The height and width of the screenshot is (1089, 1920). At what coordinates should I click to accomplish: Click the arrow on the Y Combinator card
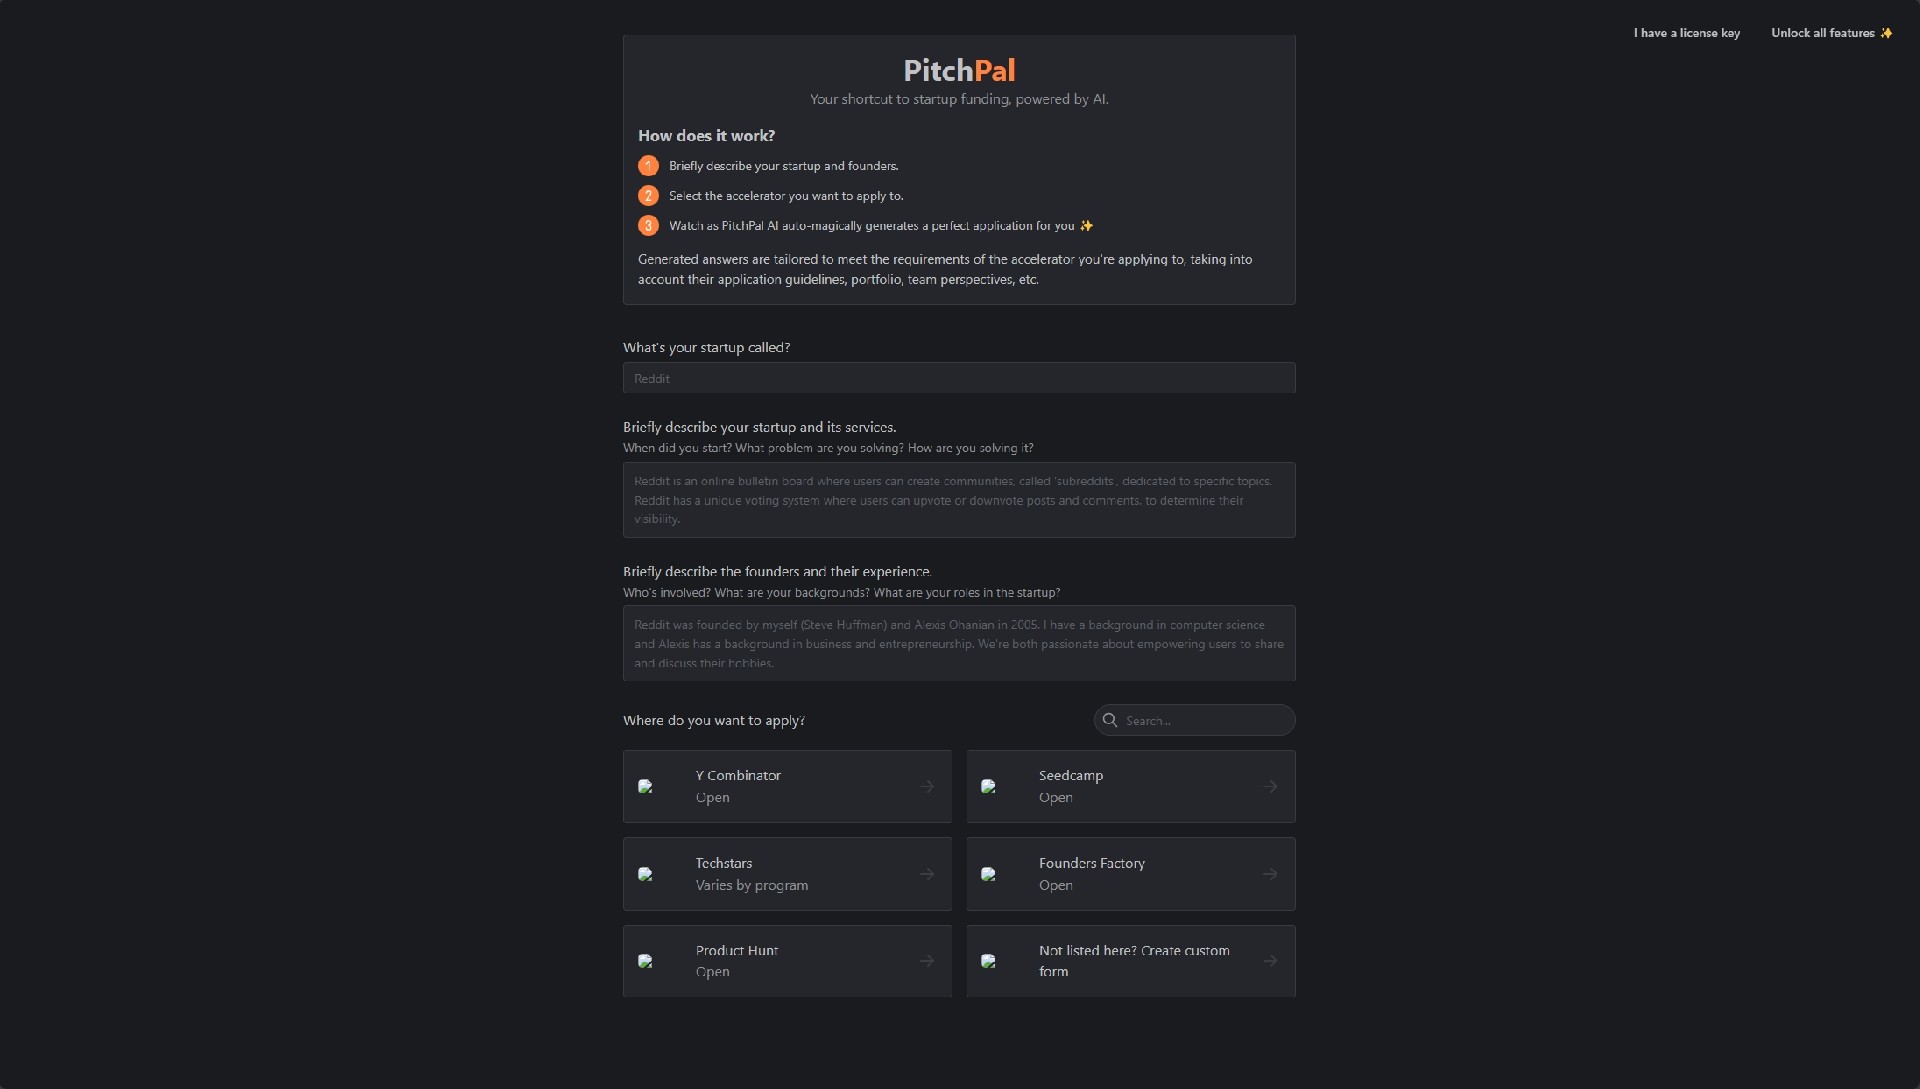[x=927, y=787]
